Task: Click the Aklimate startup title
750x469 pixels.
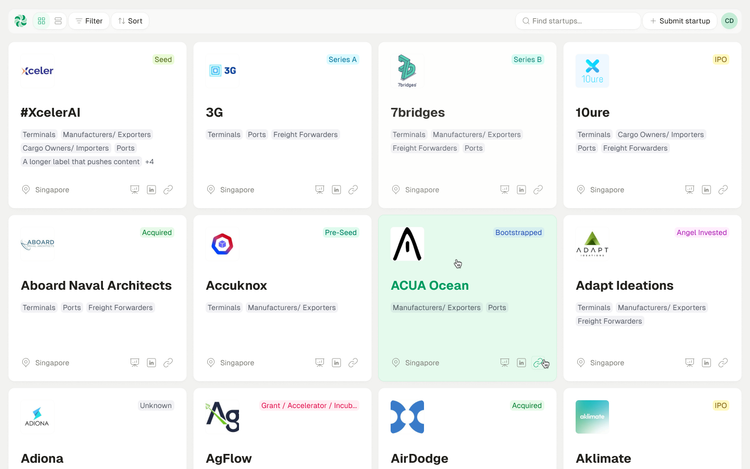Action: pyautogui.click(x=603, y=458)
